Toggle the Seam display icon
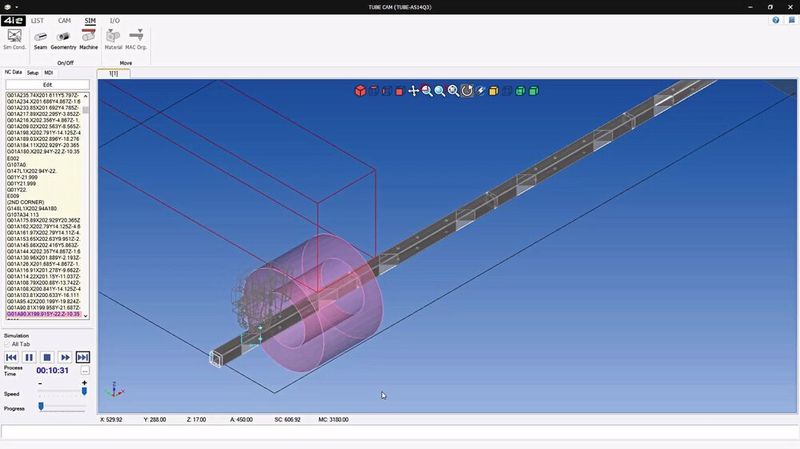This screenshot has width=800, height=449. (40, 39)
